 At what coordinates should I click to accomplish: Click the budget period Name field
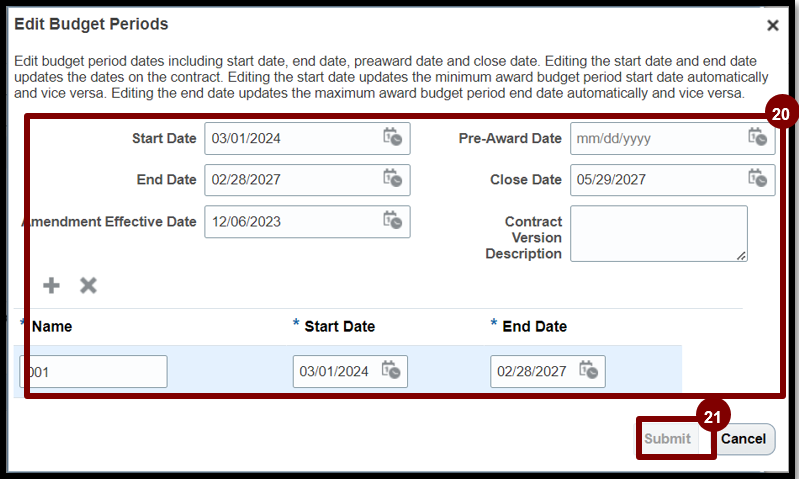(93, 371)
